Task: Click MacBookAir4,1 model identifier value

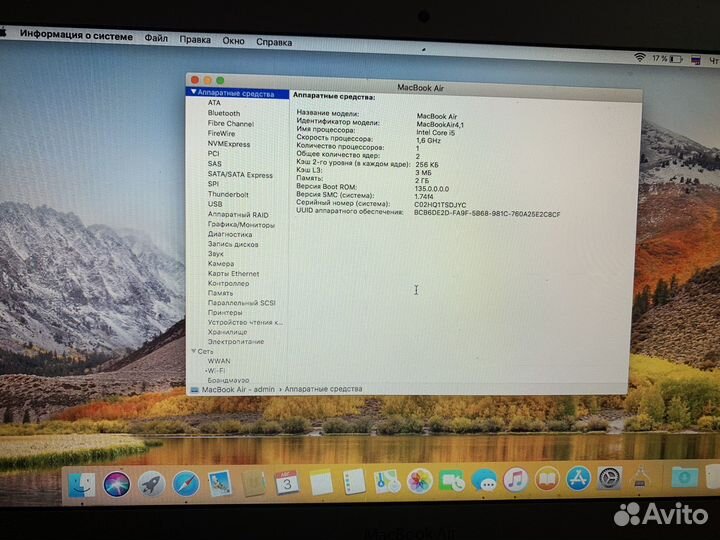Action: (x=440, y=124)
